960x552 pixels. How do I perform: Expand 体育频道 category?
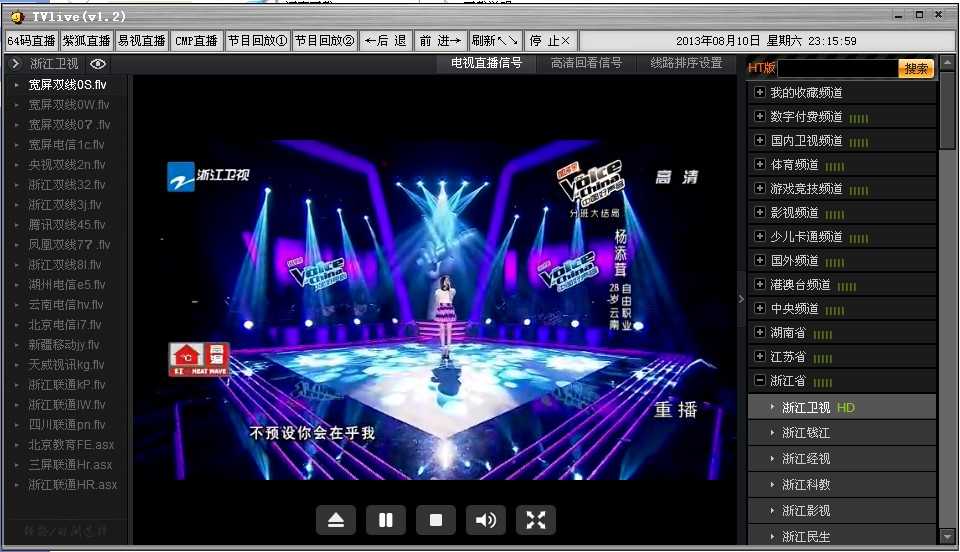842,165
